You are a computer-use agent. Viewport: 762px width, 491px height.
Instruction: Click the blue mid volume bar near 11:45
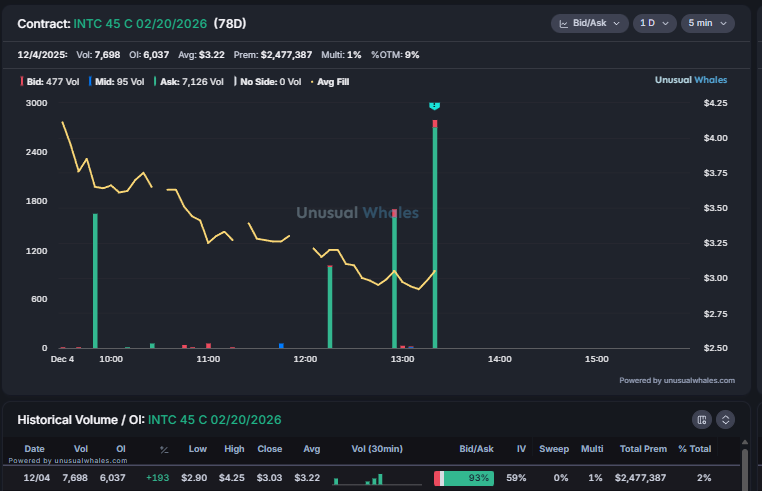tap(281, 346)
